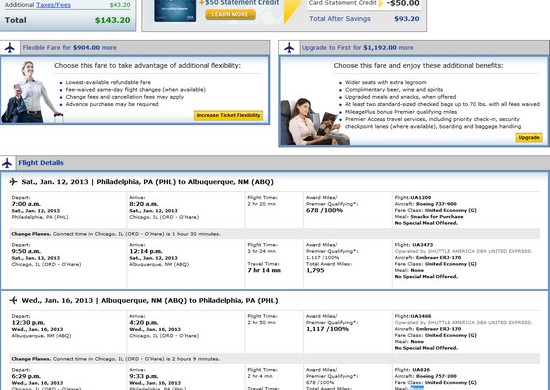The width and height of the screenshot is (550, 390).
Task: Click the first class passenger reading image
Action: pyautogui.click(x=315, y=122)
